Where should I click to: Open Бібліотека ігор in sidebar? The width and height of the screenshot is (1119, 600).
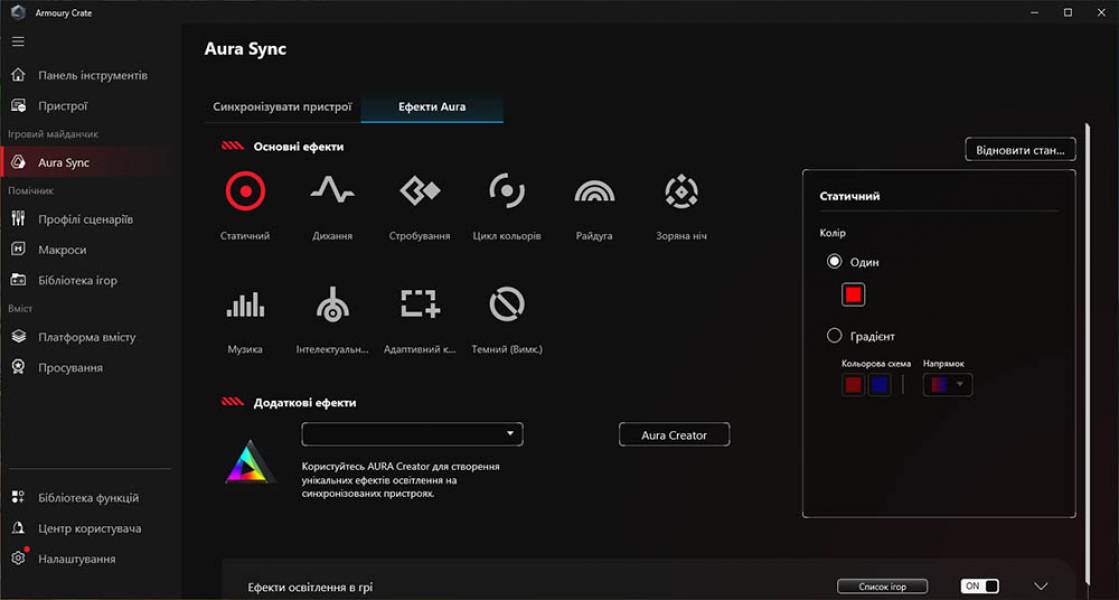coord(70,280)
